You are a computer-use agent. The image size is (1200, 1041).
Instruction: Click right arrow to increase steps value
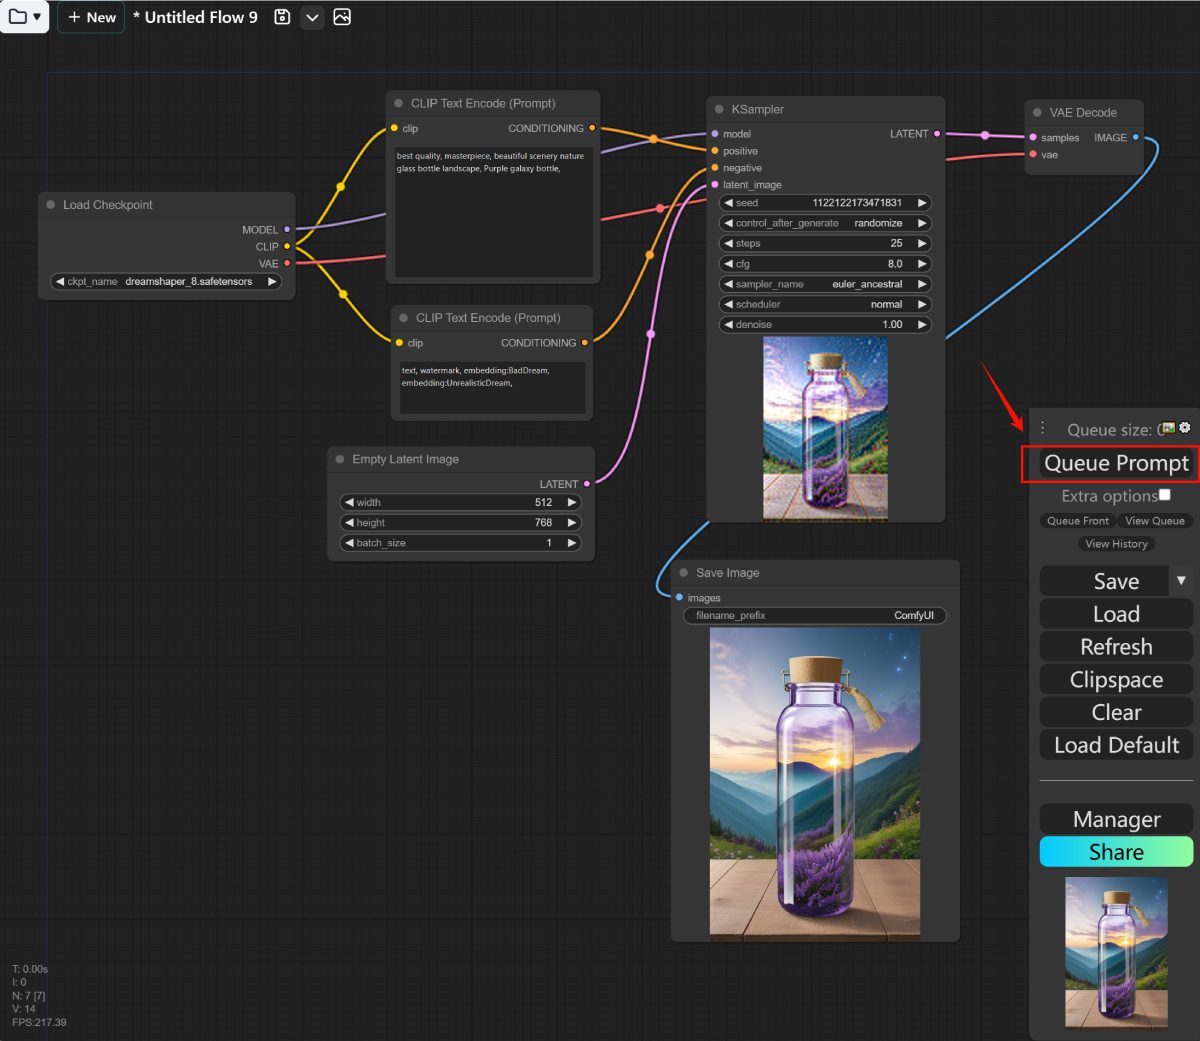pyautogui.click(x=922, y=244)
